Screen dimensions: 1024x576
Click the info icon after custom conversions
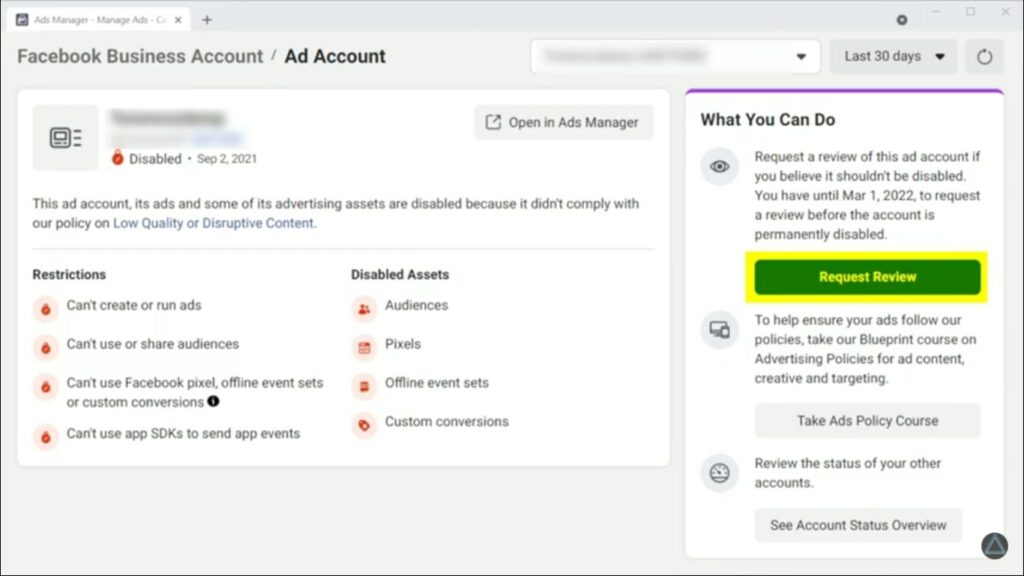click(x=213, y=402)
